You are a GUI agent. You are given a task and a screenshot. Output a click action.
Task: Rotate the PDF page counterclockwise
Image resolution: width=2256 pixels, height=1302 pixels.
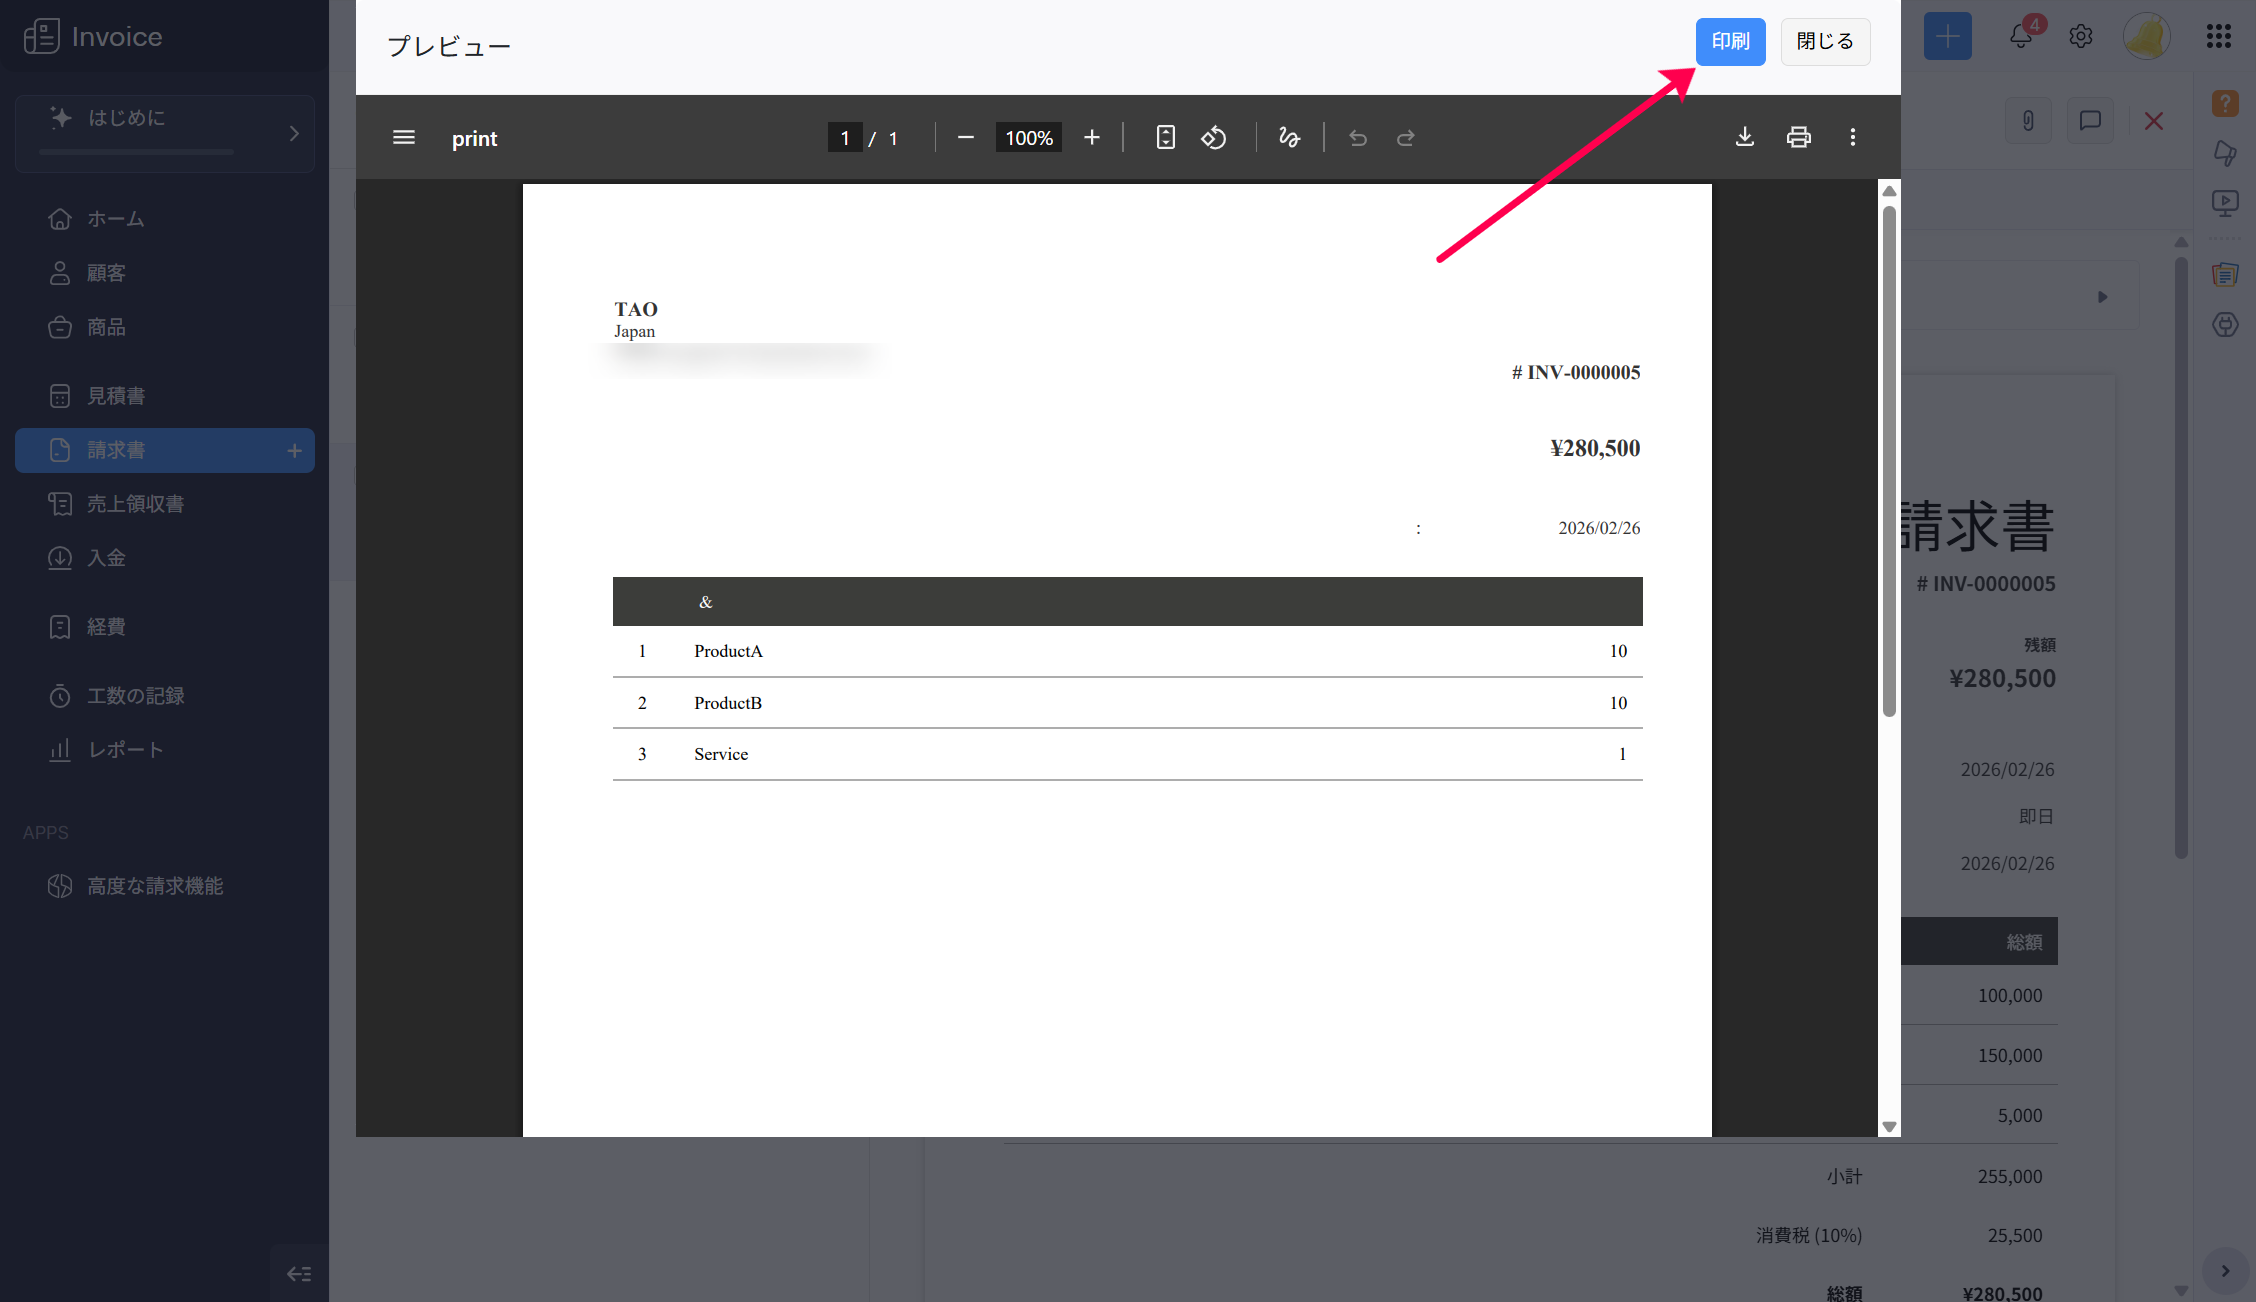[1213, 137]
